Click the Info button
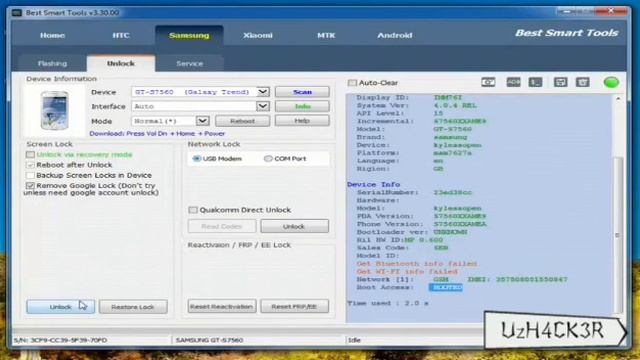The width and height of the screenshot is (640, 360). click(x=302, y=106)
